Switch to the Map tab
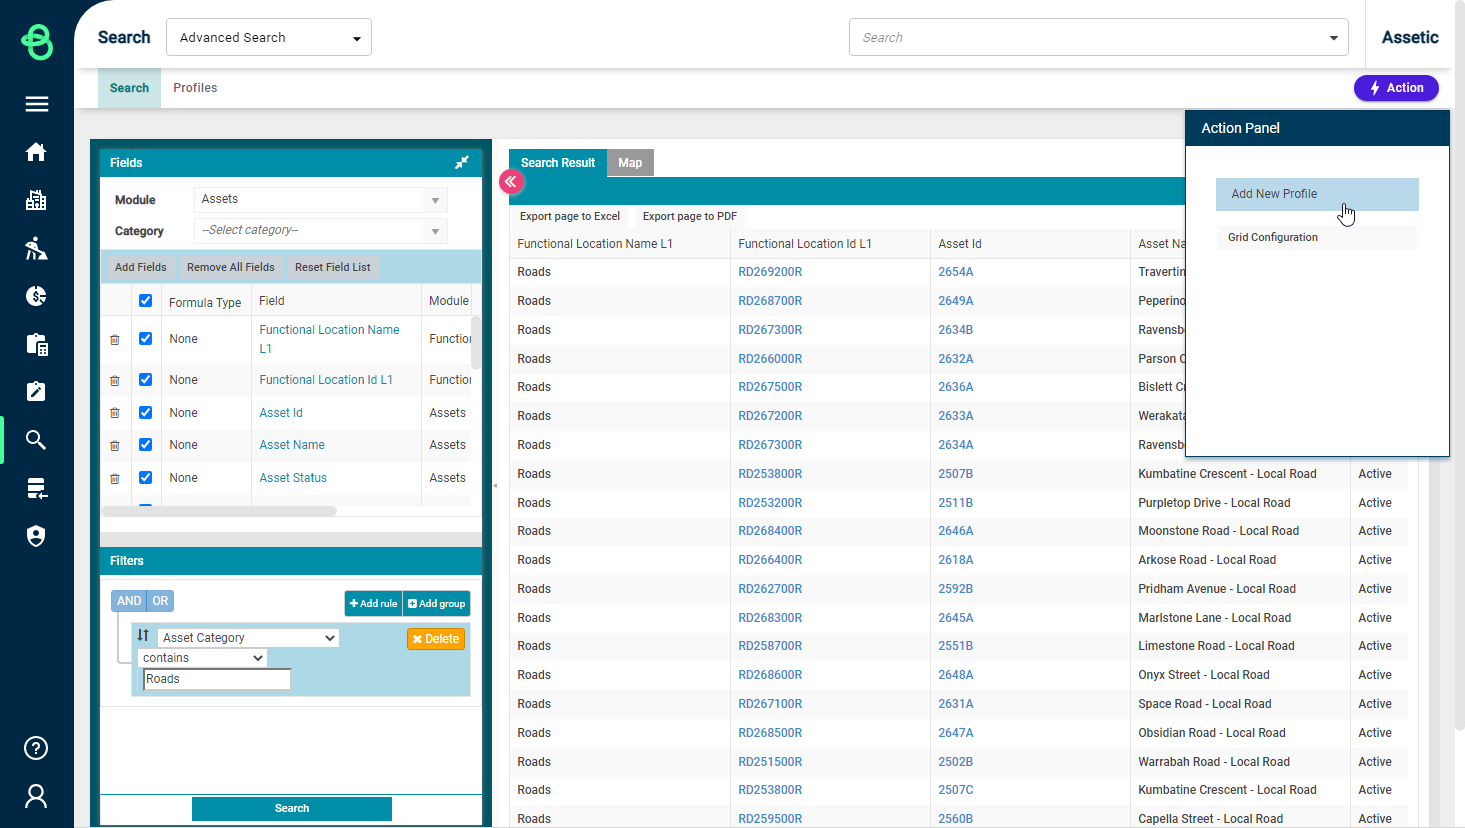Screen dimensions: 1465x828 [630, 162]
